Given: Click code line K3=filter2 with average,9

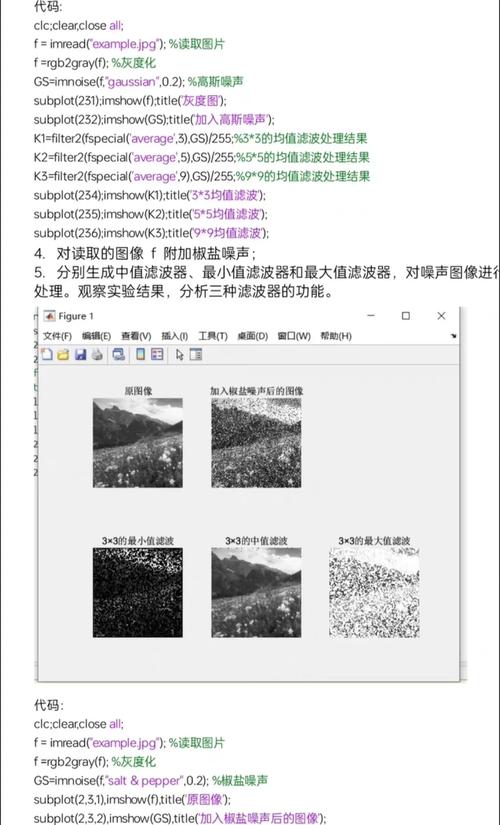Looking at the screenshot, I should tap(202, 176).
